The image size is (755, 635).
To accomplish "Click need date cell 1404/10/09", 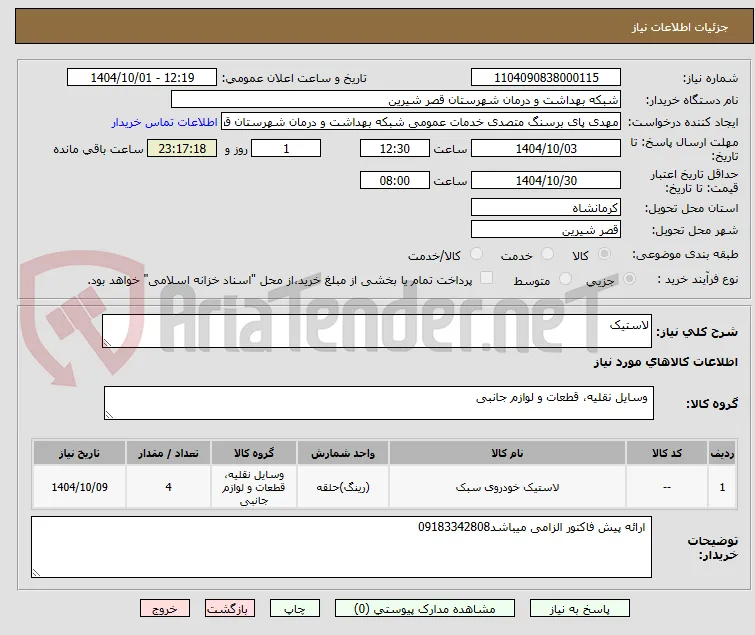I will pos(79,487).
